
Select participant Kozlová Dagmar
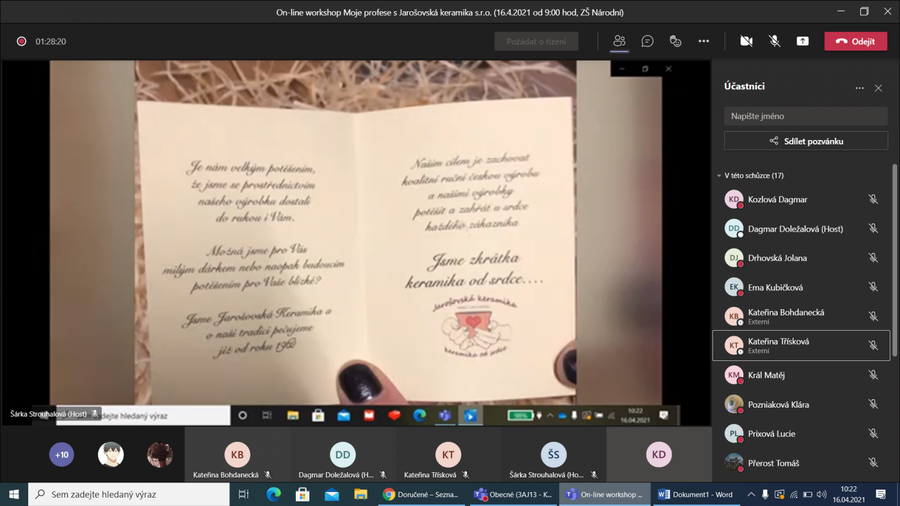coord(801,199)
